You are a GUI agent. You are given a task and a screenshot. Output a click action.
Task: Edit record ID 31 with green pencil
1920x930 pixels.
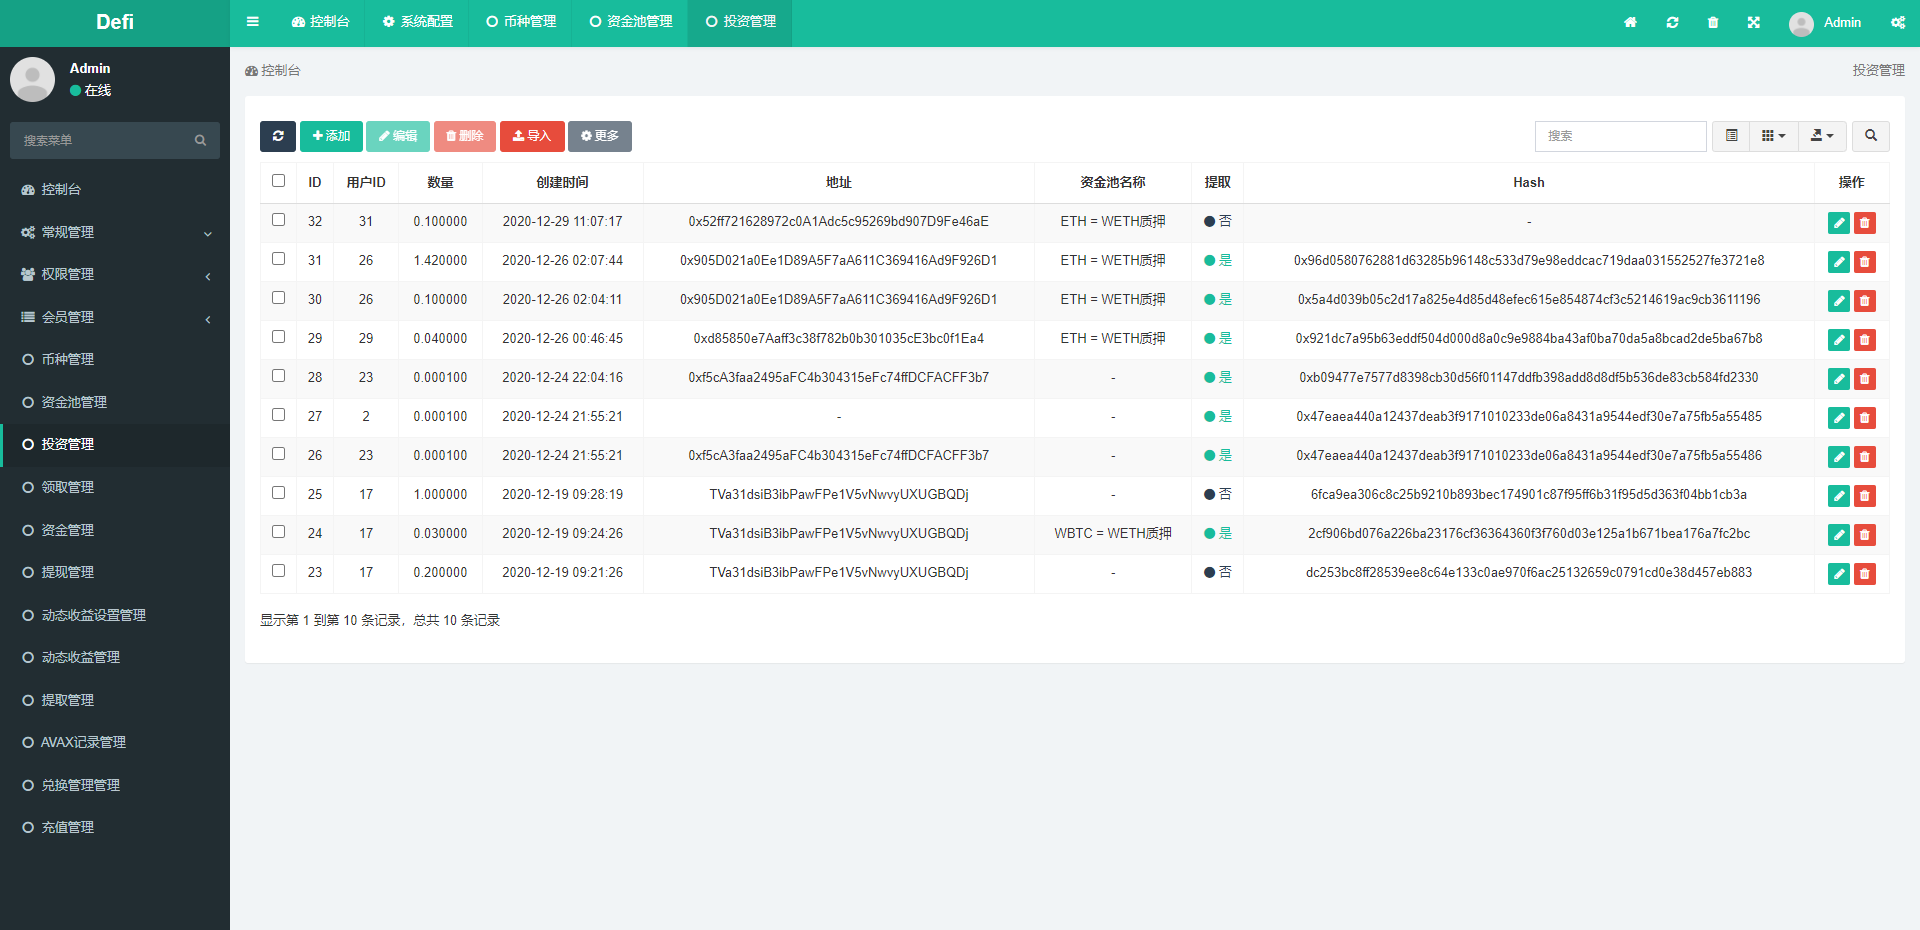pyautogui.click(x=1838, y=262)
